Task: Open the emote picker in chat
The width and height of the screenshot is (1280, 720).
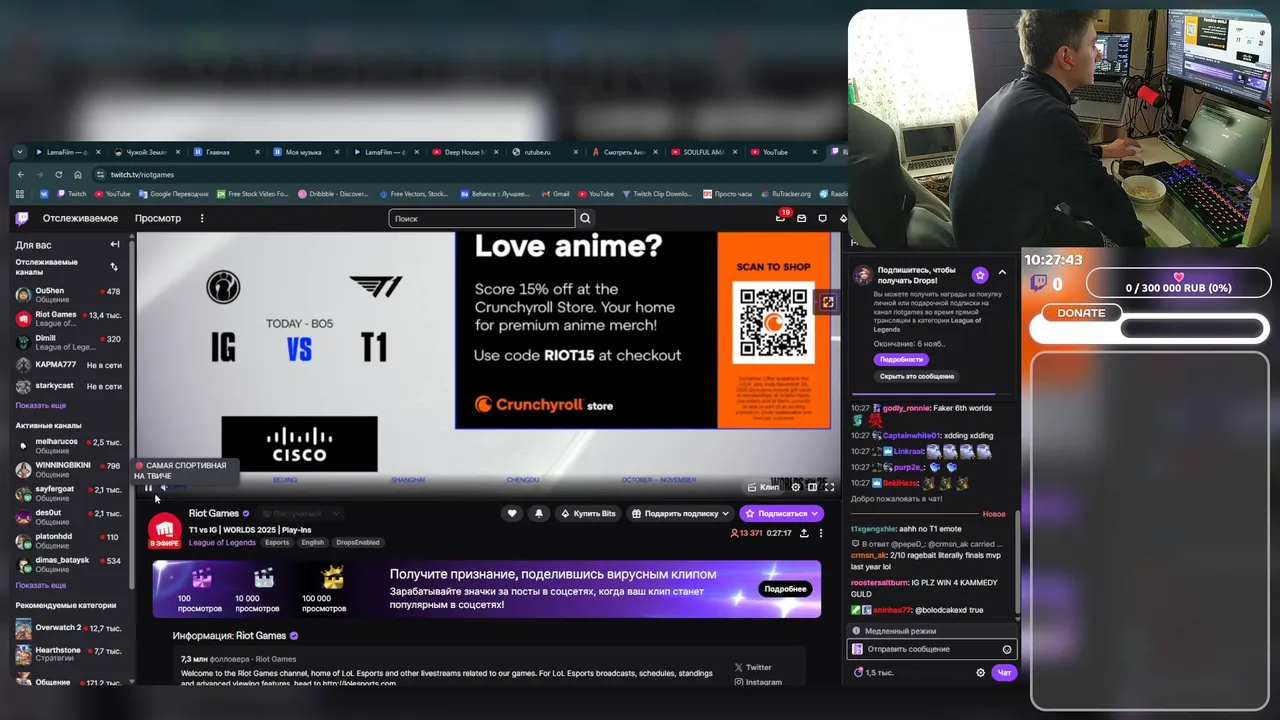Action: (1007, 649)
